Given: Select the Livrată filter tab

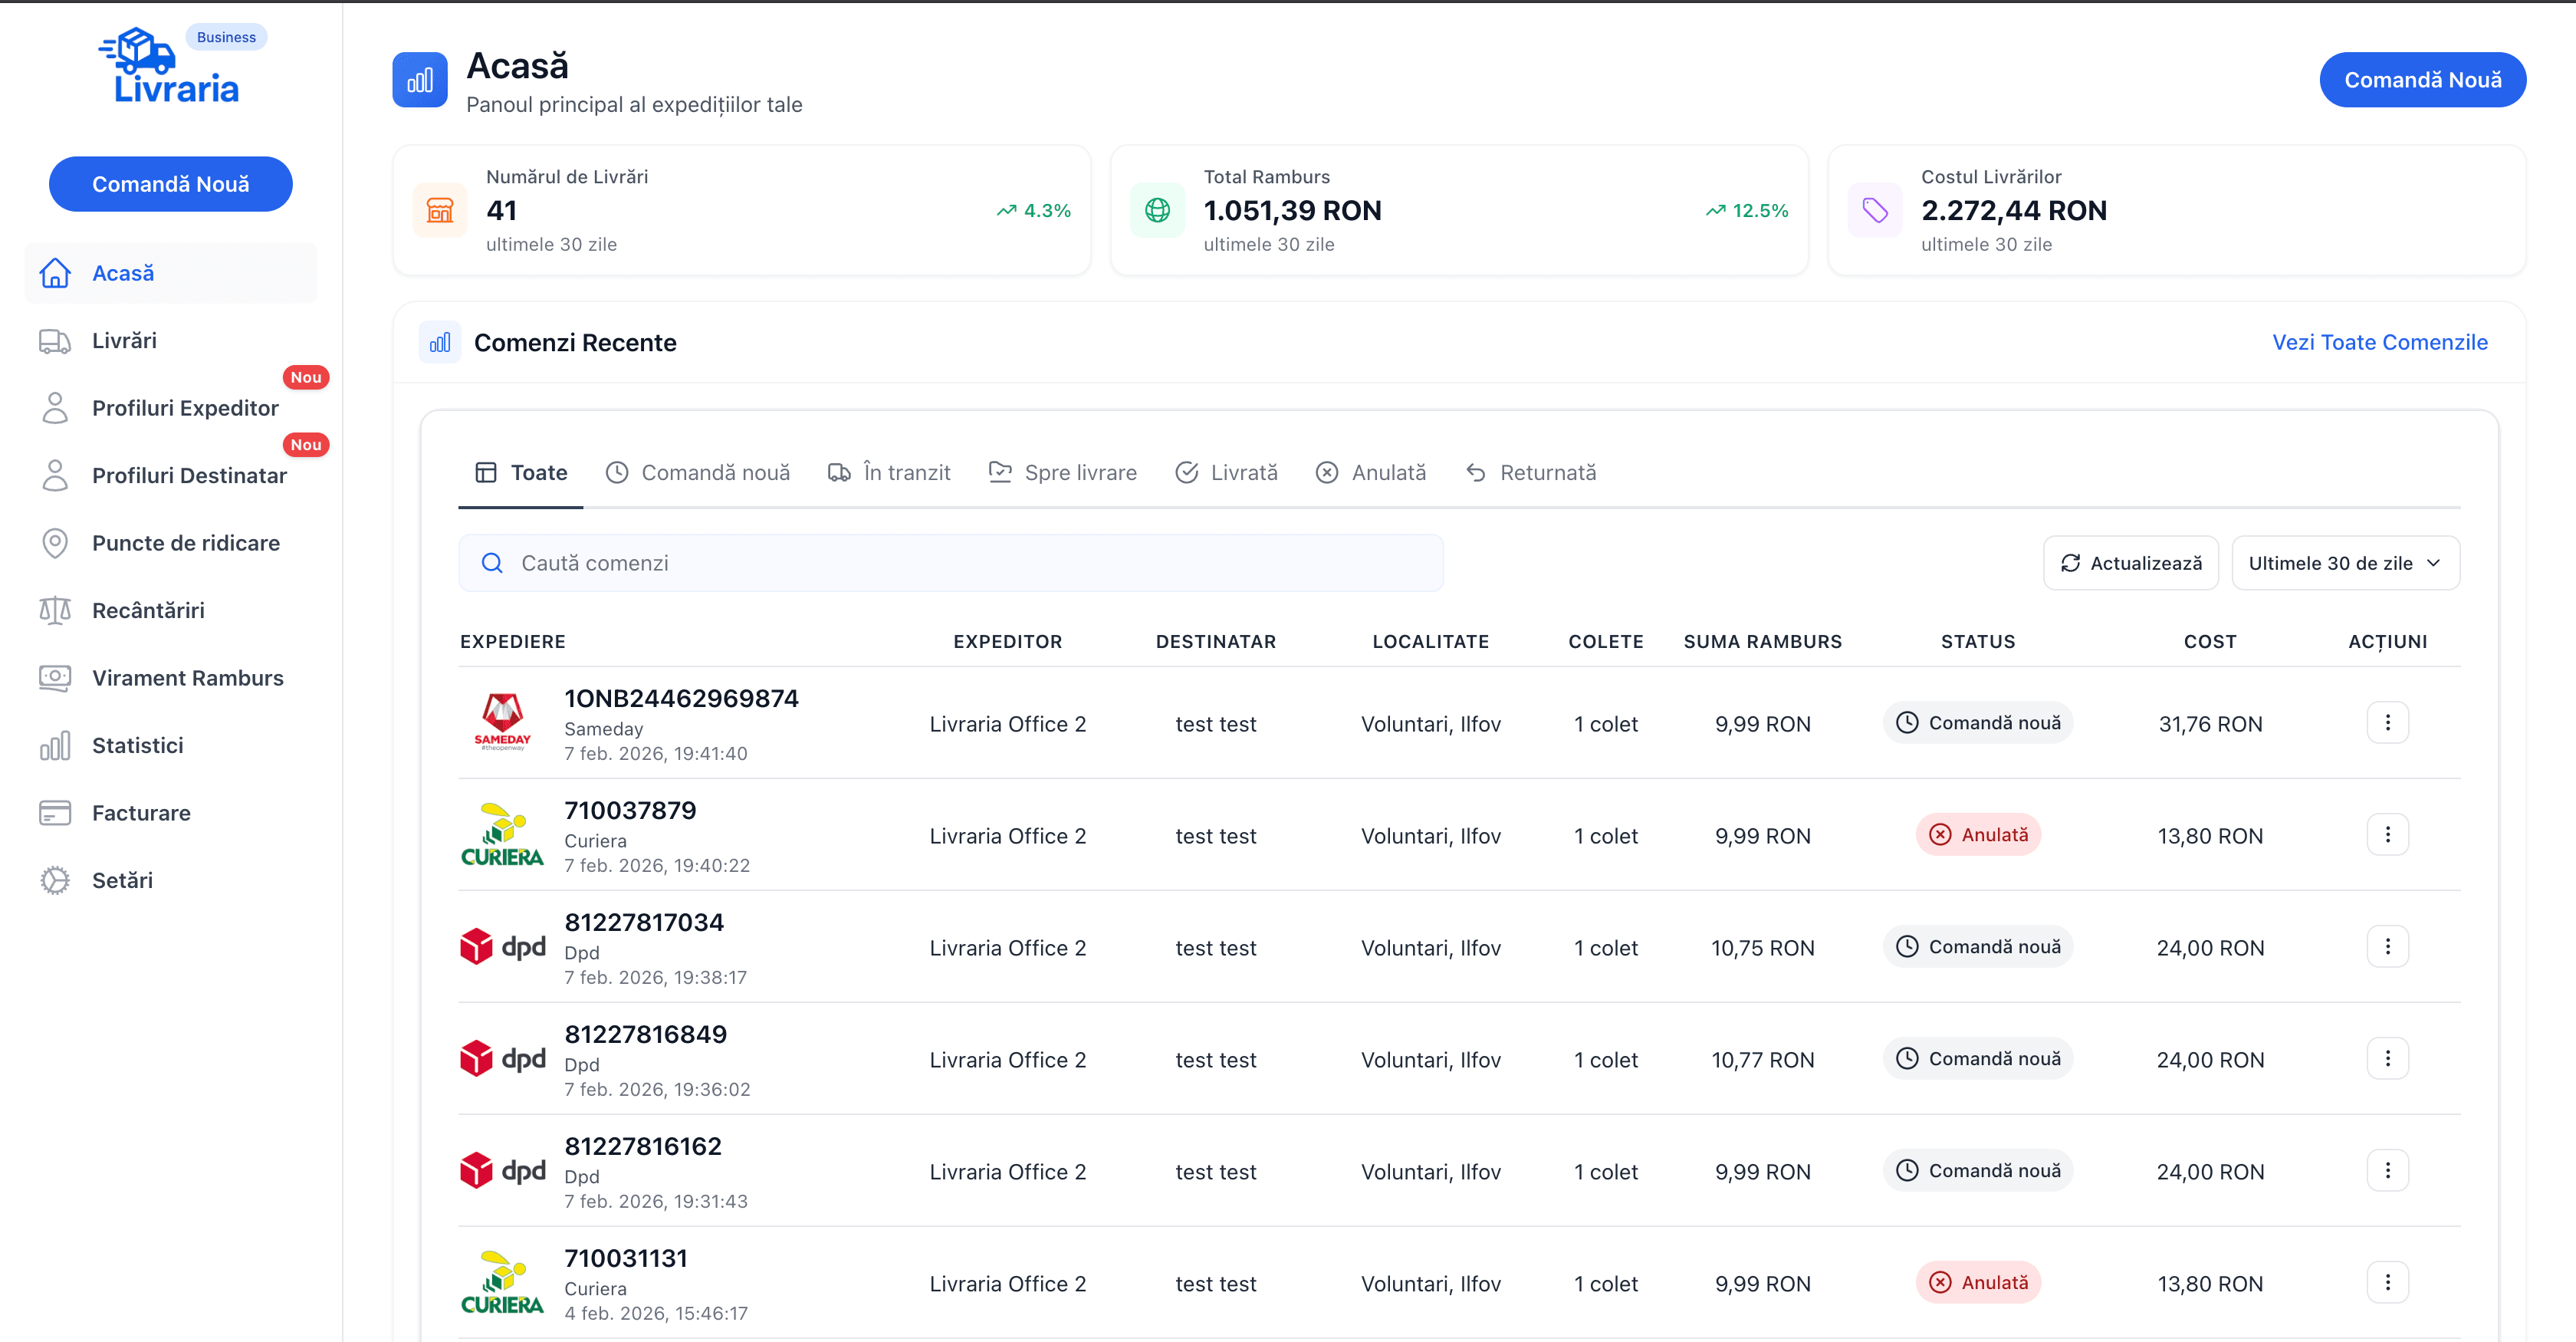Looking at the screenshot, I should 1226,472.
